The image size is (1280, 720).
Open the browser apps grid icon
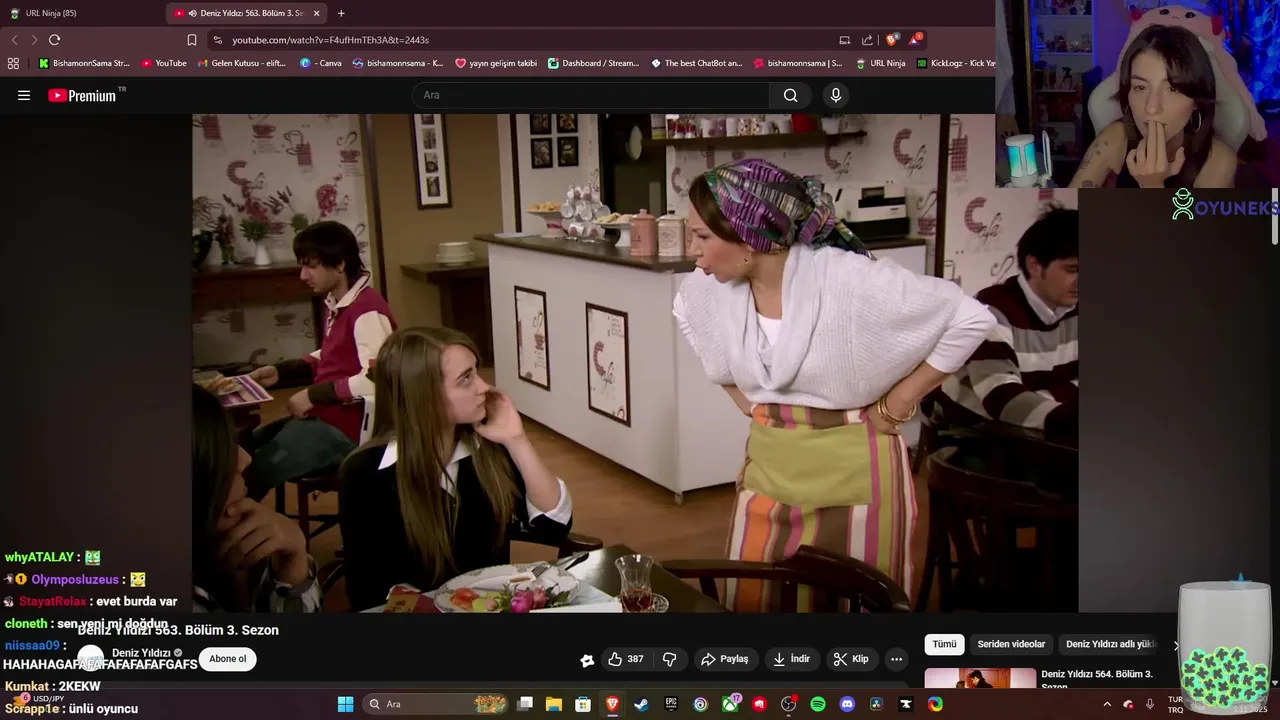pos(13,63)
